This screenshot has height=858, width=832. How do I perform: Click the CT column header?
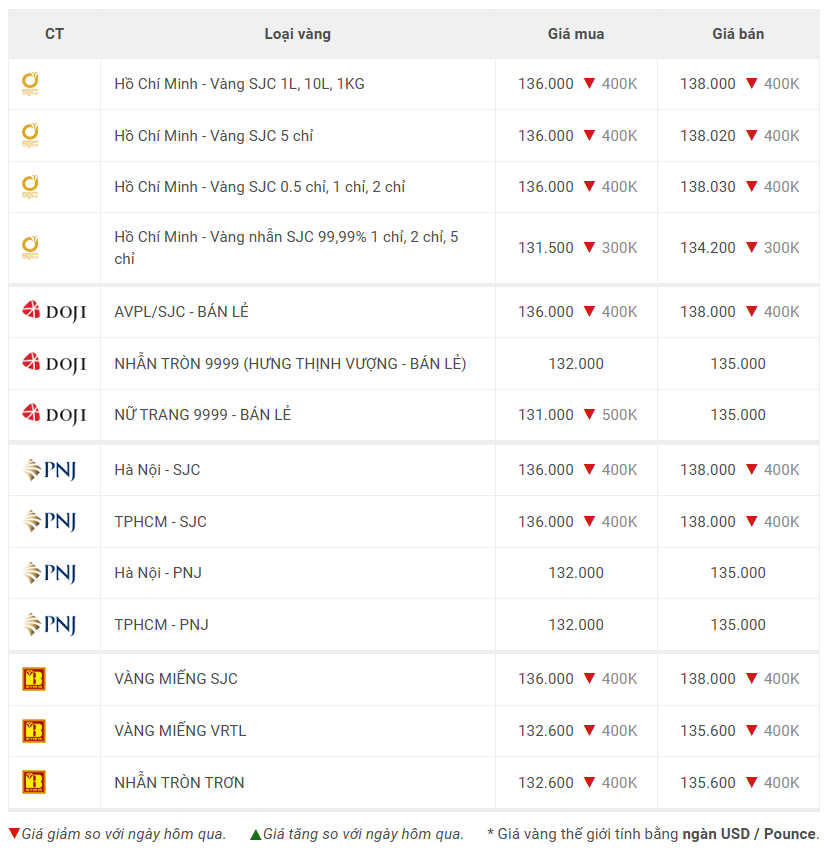[54, 34]
